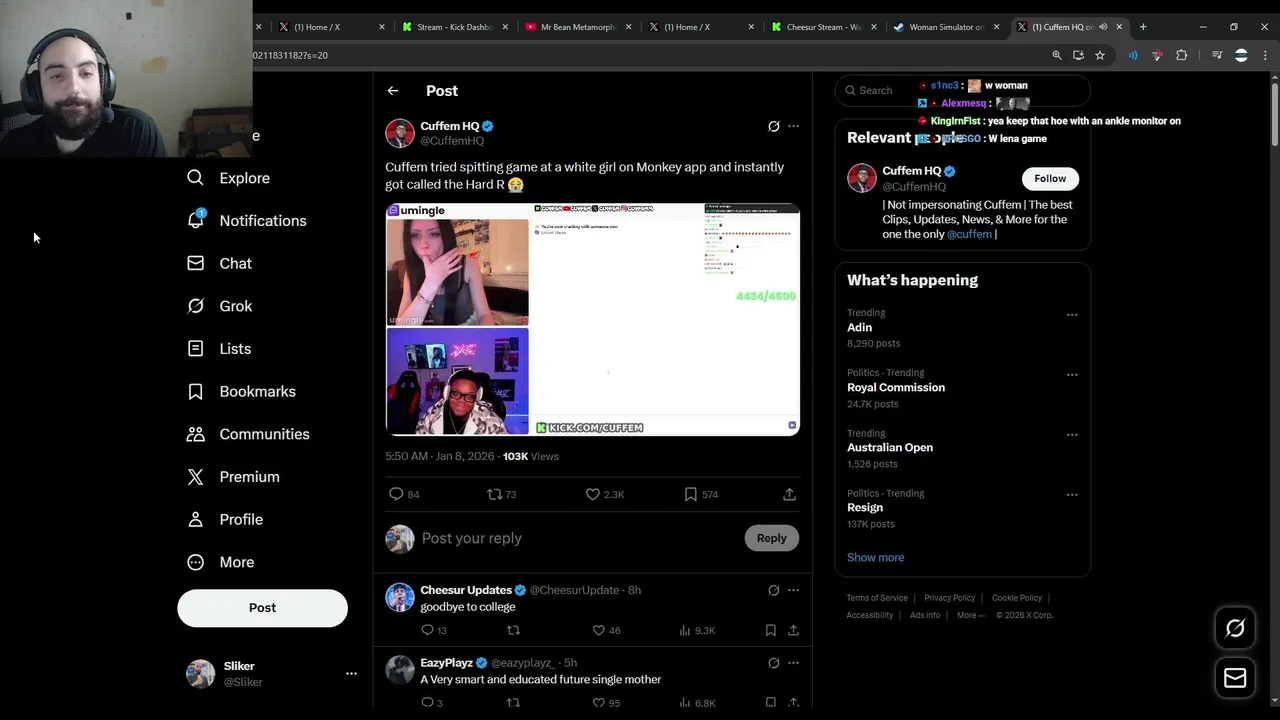Screen dimensions: 1280x720
Task: Open Communities icon in sidebar
Action: pos(196,434)
